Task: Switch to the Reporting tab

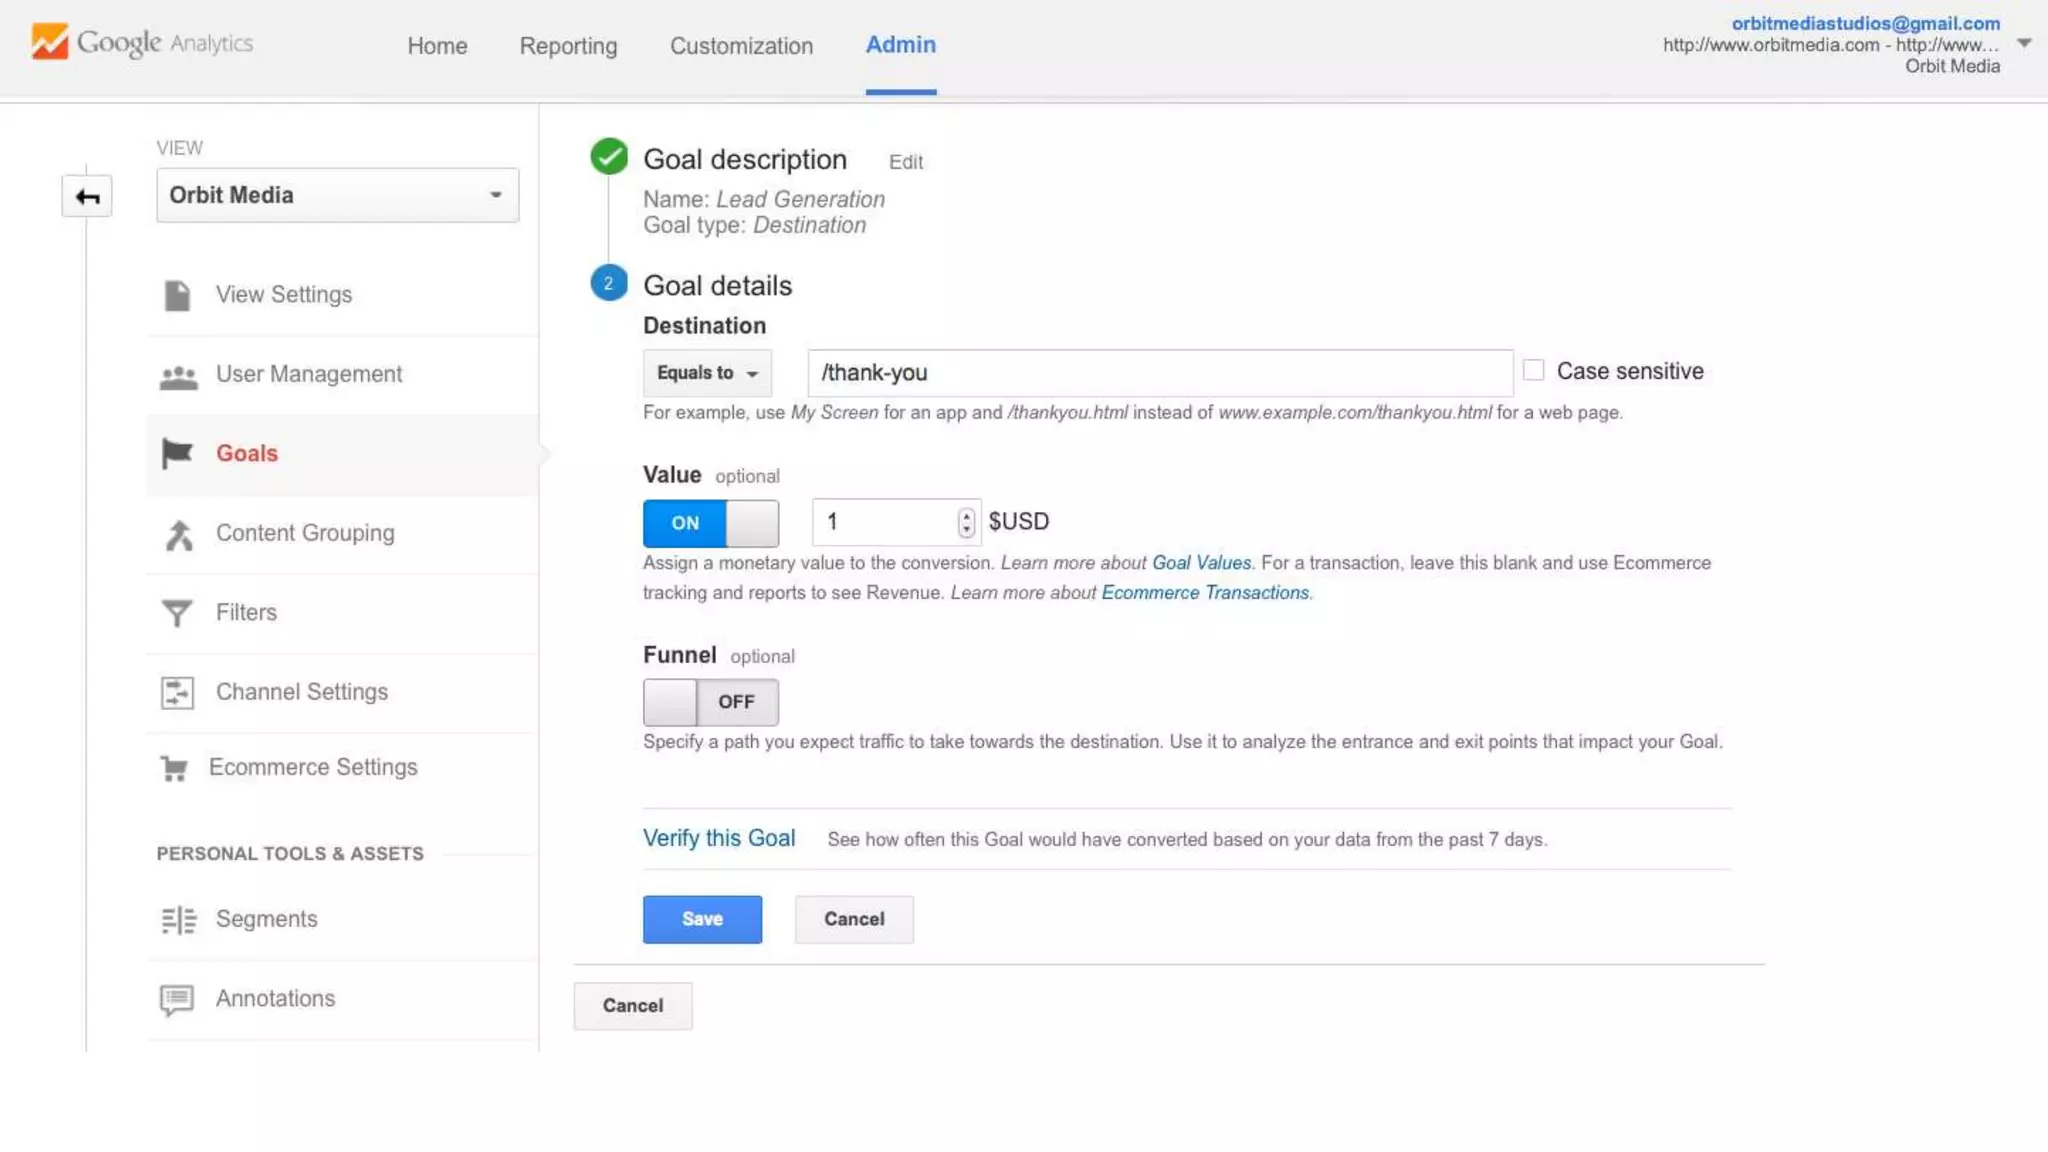Action: point(568,46)
